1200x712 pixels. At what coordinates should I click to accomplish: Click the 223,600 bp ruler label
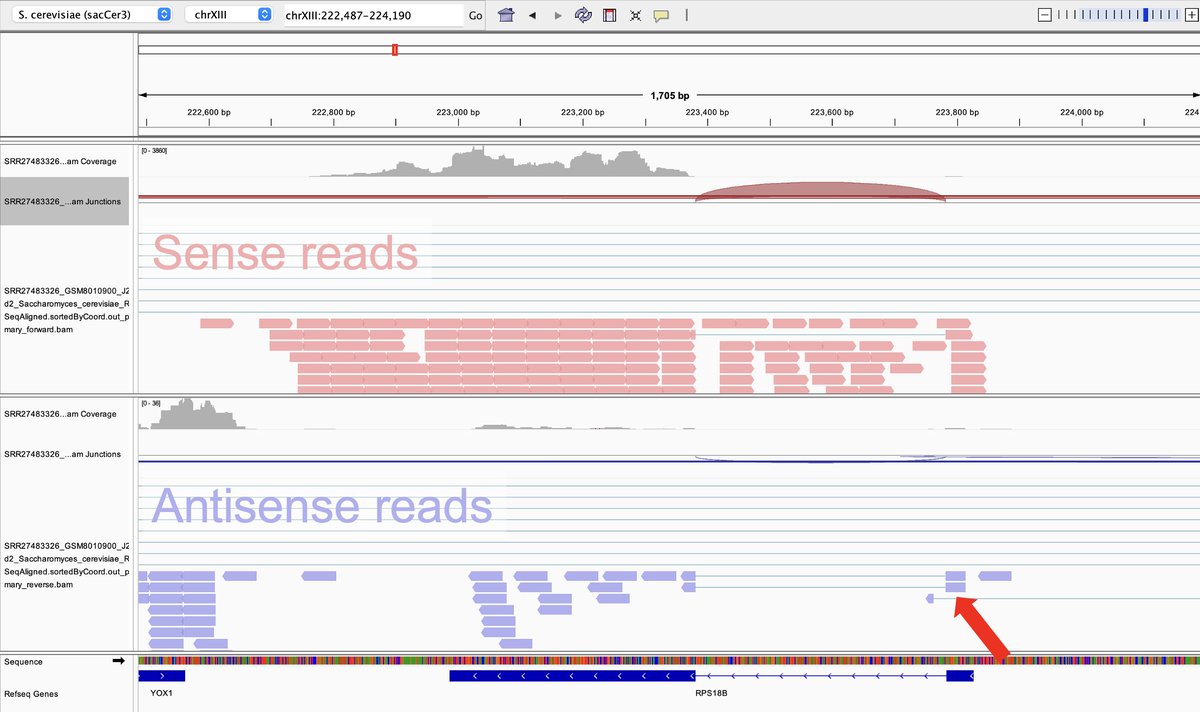pyautogui.click(x=832, y=112)
